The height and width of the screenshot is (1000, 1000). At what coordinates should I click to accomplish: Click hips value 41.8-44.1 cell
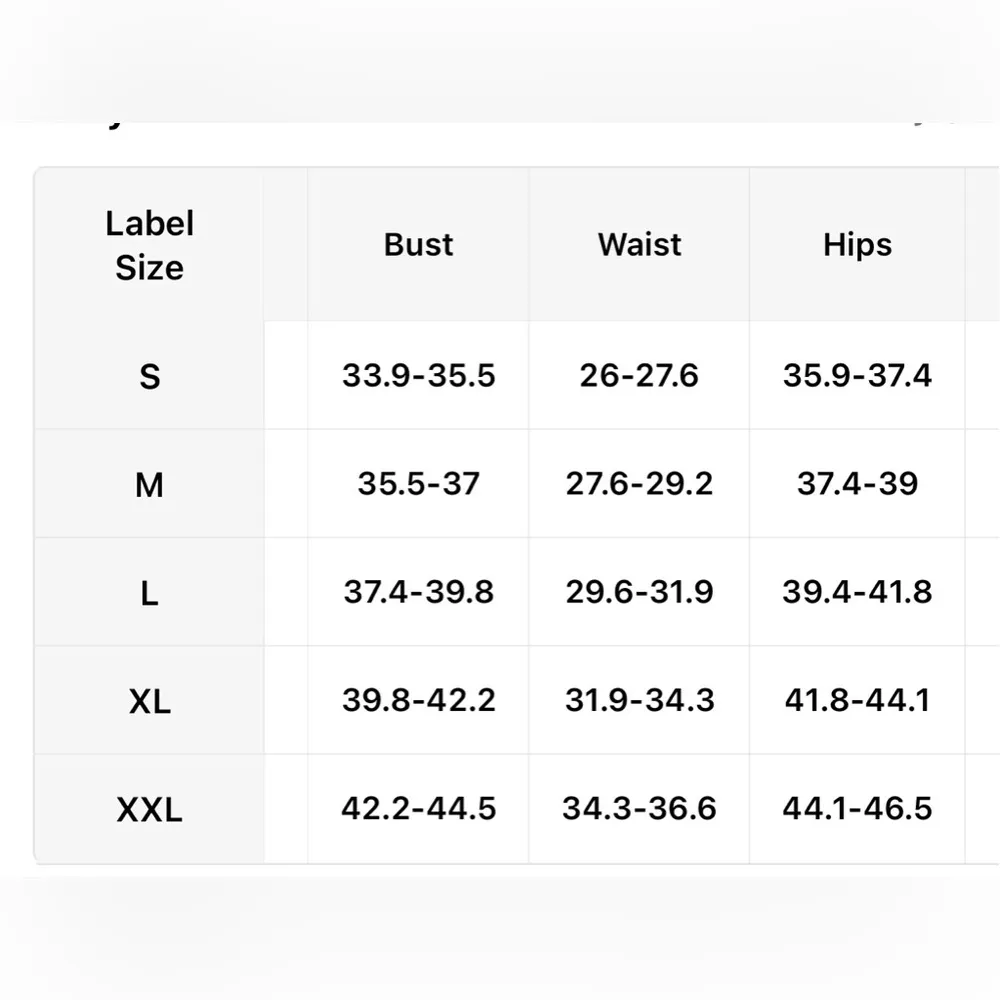pos(857,700)
